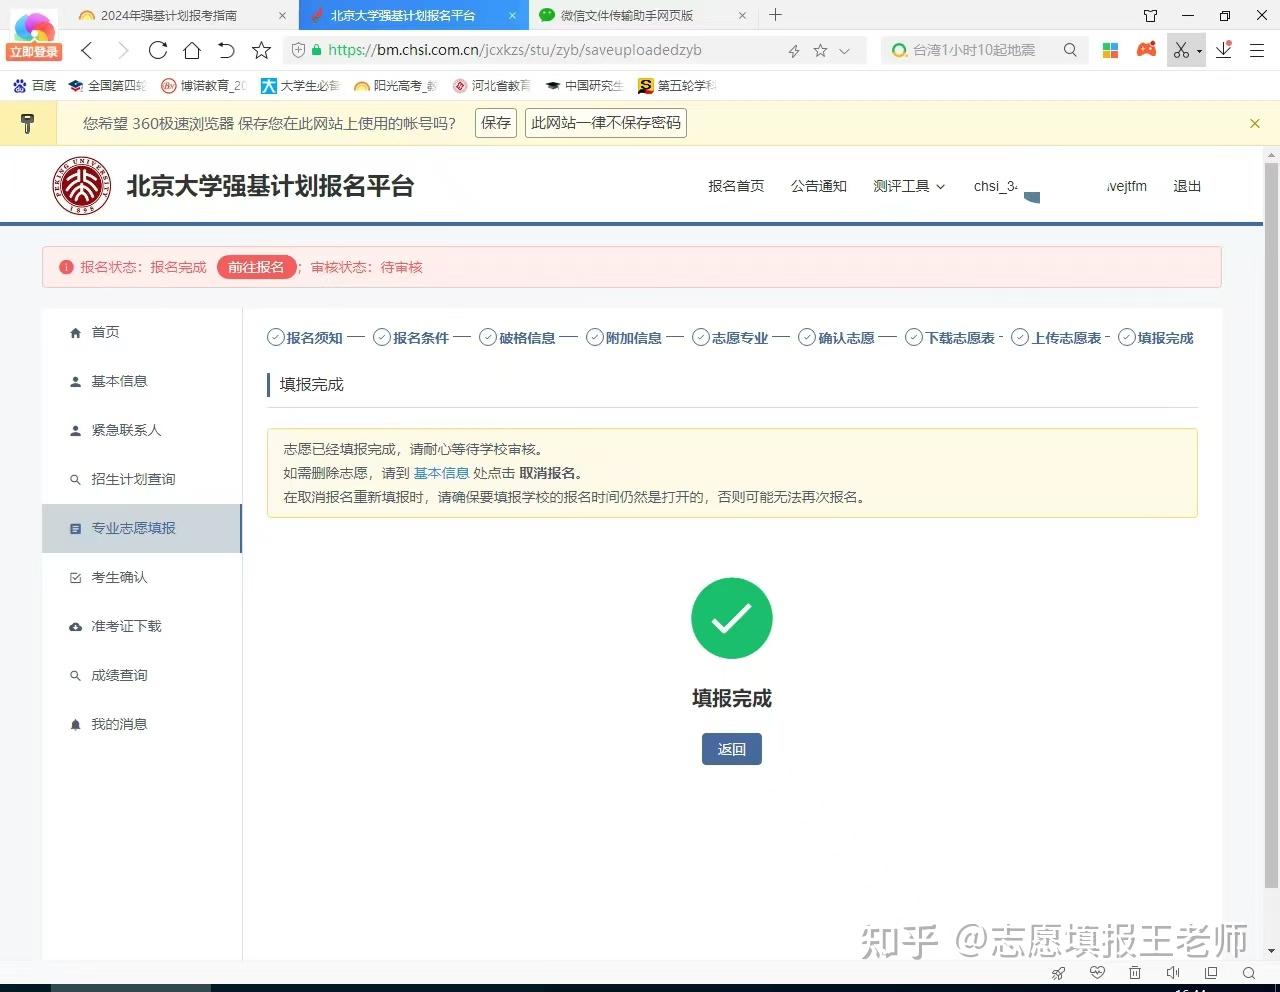Expand the 测评工具 dropdown menu
This screenshot has height=992, width=1280.
(909, 186)
